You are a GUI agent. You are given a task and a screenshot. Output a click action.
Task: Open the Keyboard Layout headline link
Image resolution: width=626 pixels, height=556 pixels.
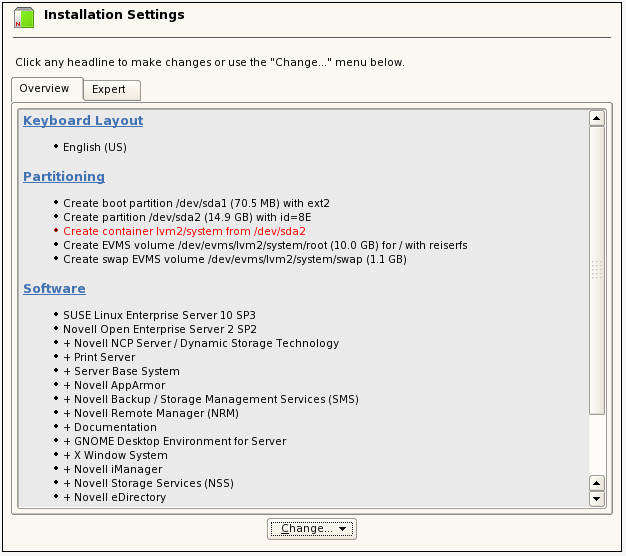point(83,121)
